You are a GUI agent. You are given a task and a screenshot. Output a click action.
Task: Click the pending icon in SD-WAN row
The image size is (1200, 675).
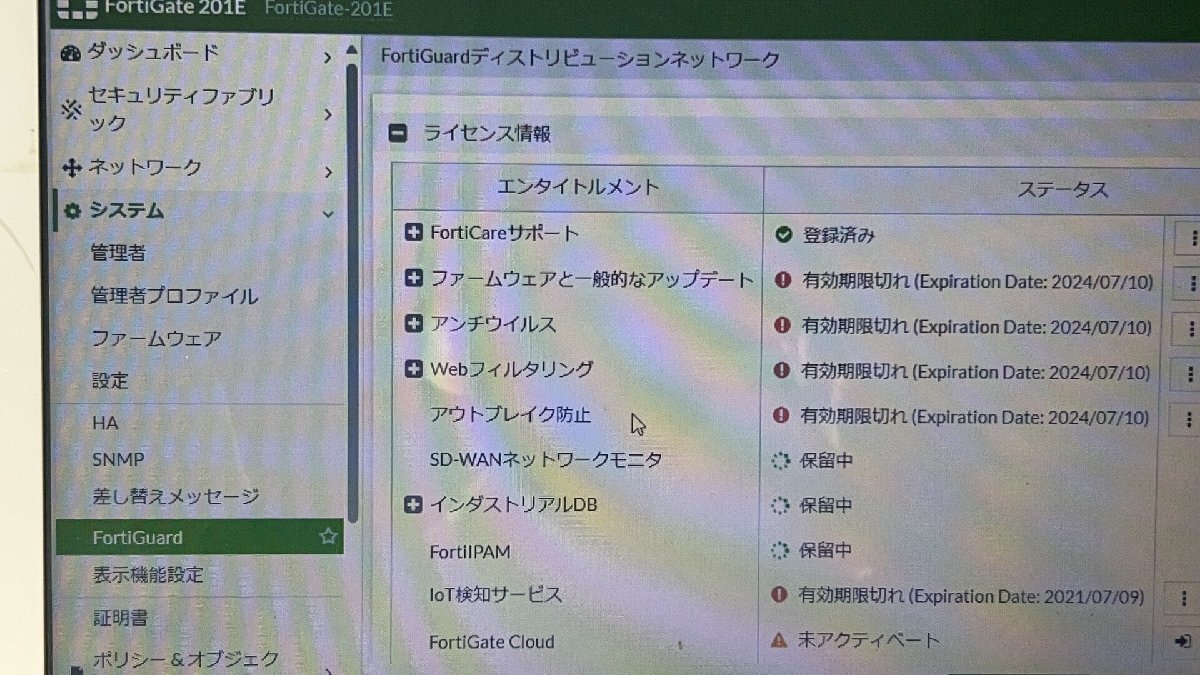(781, 461)
